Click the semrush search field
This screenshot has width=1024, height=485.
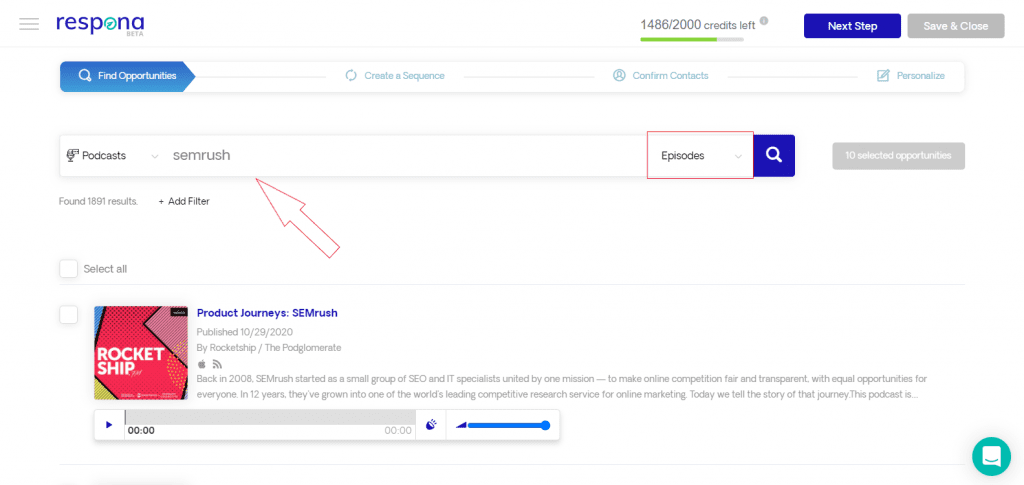coord(405,156)
